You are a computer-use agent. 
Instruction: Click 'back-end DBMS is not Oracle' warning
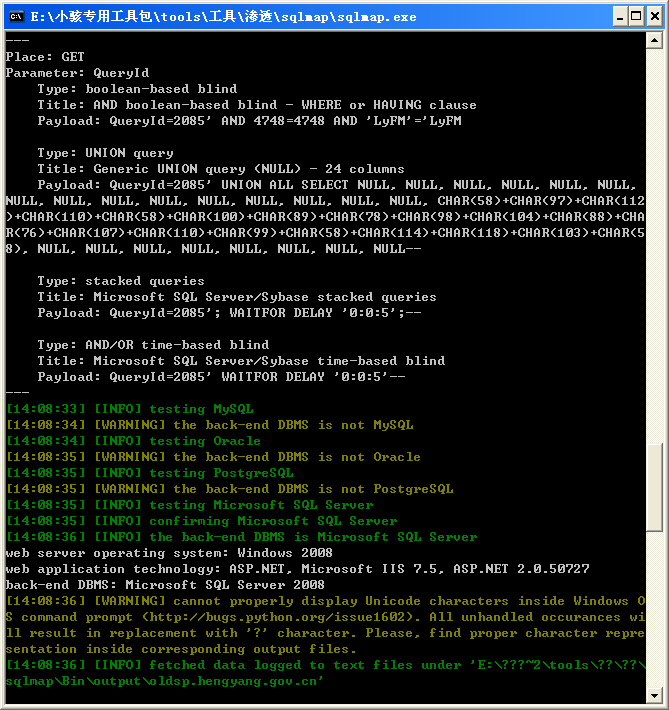click(213, 457)
